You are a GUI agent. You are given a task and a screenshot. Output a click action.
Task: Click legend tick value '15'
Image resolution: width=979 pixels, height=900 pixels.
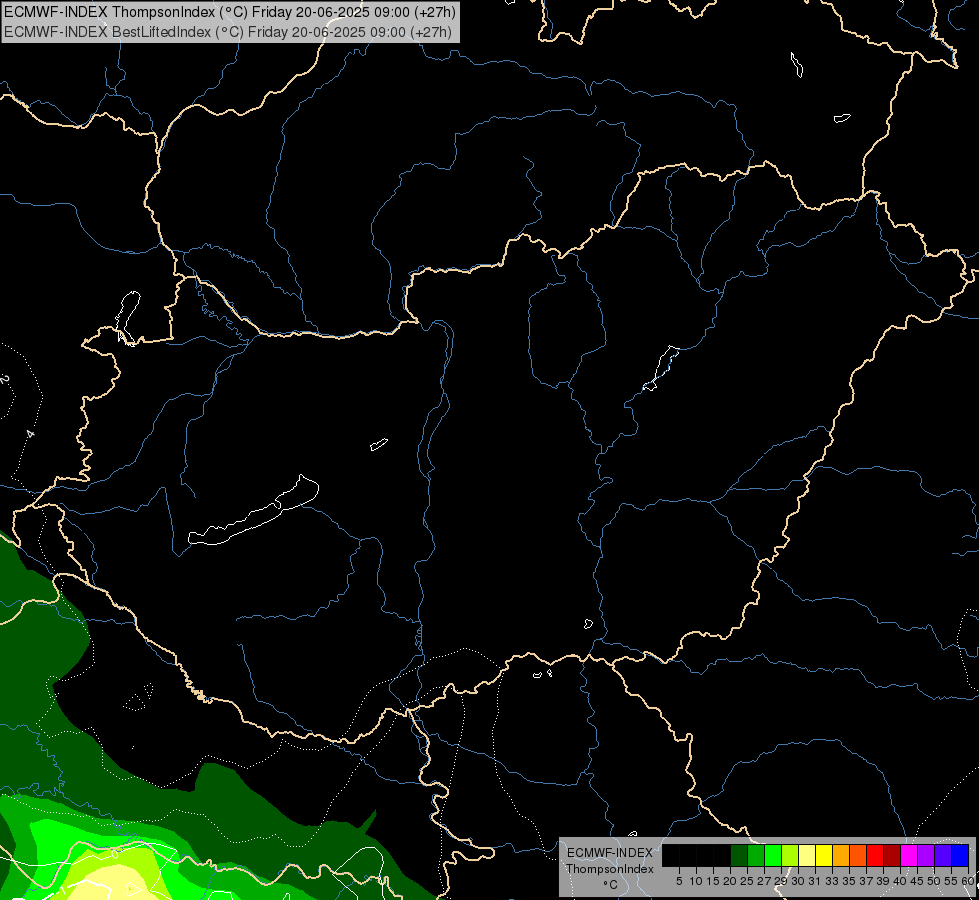[x=714, y=881]
